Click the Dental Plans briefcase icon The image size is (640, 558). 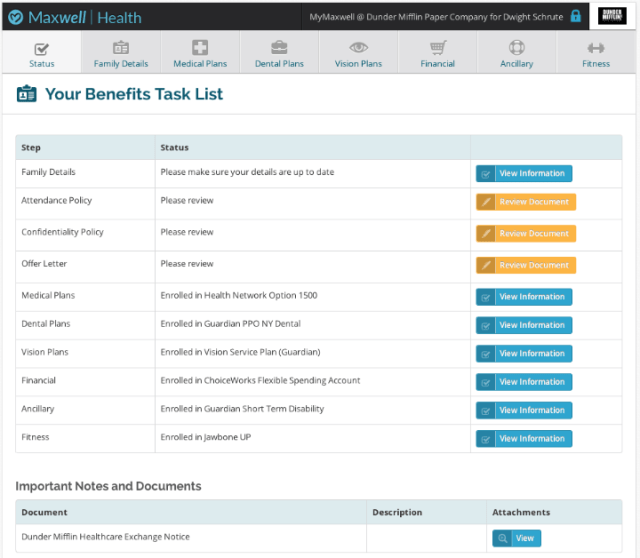(279, 48)
